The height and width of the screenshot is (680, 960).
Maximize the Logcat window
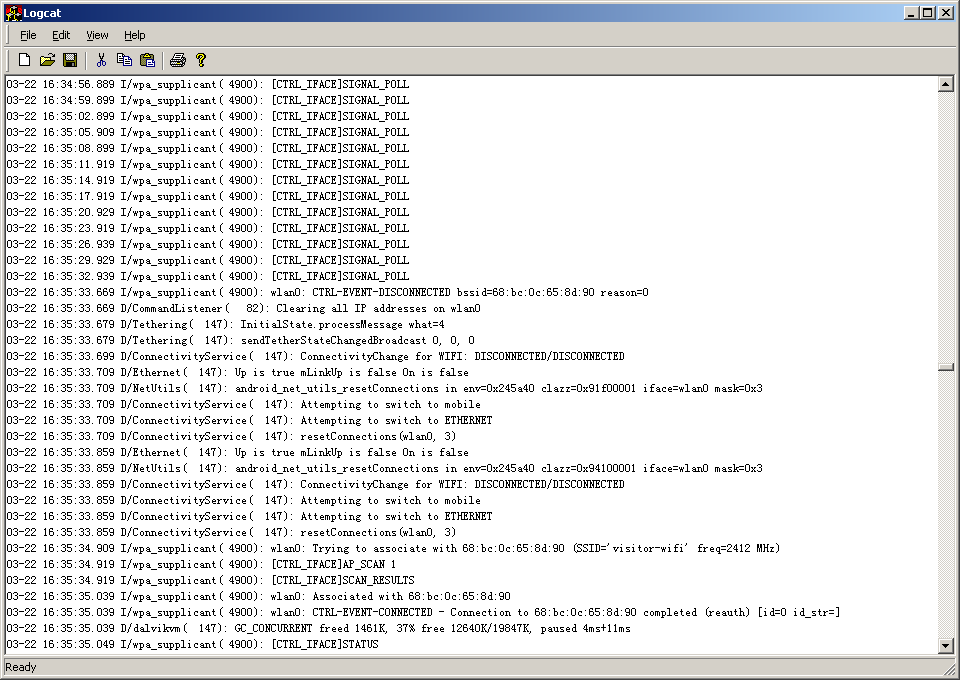(x=928, y=13)
